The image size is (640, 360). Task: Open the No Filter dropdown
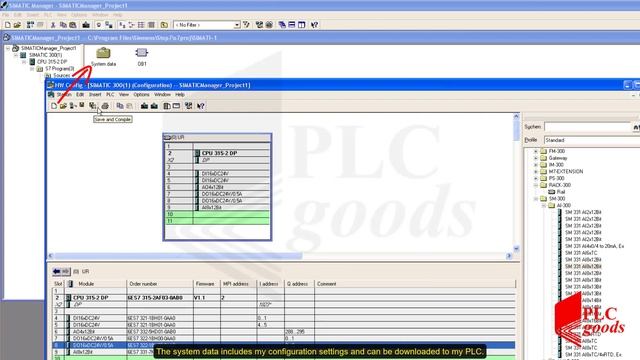pos(237,25)
